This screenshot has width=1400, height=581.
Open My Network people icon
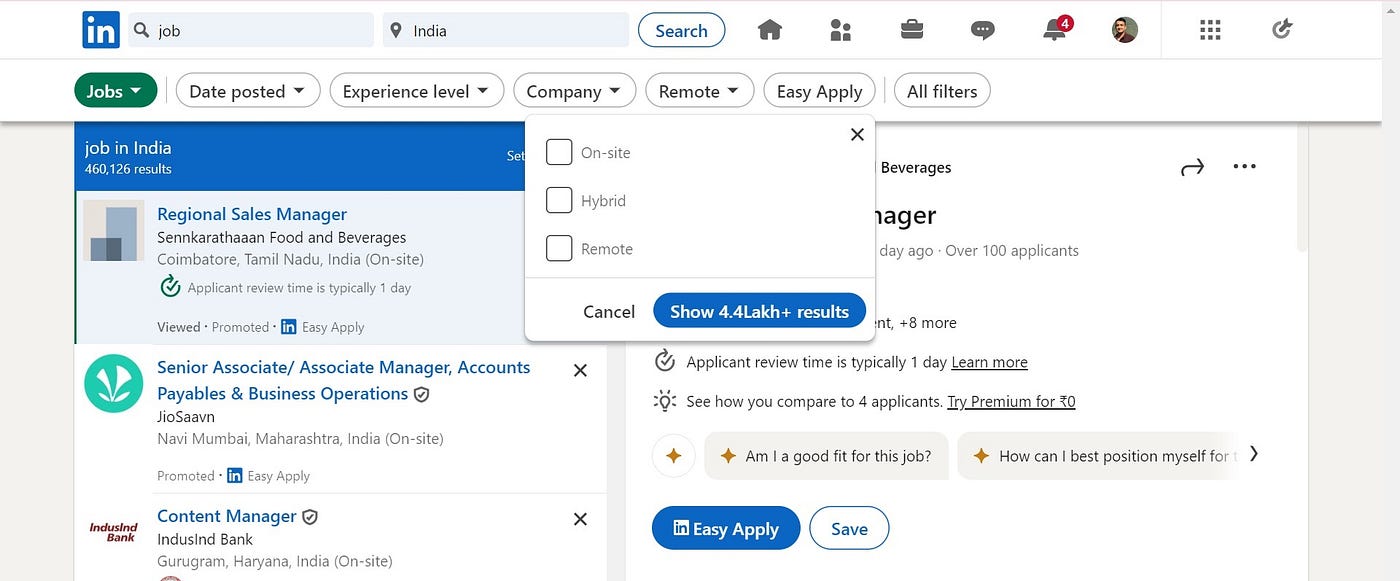tap(841, 30)
